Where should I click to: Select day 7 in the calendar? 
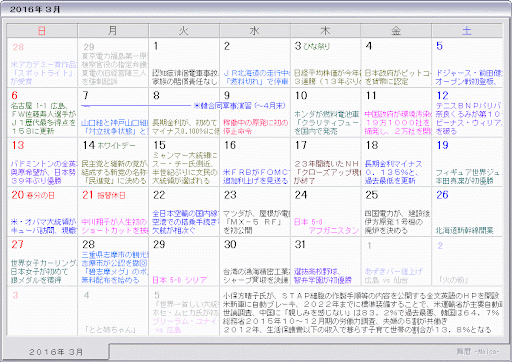[113, 112]
